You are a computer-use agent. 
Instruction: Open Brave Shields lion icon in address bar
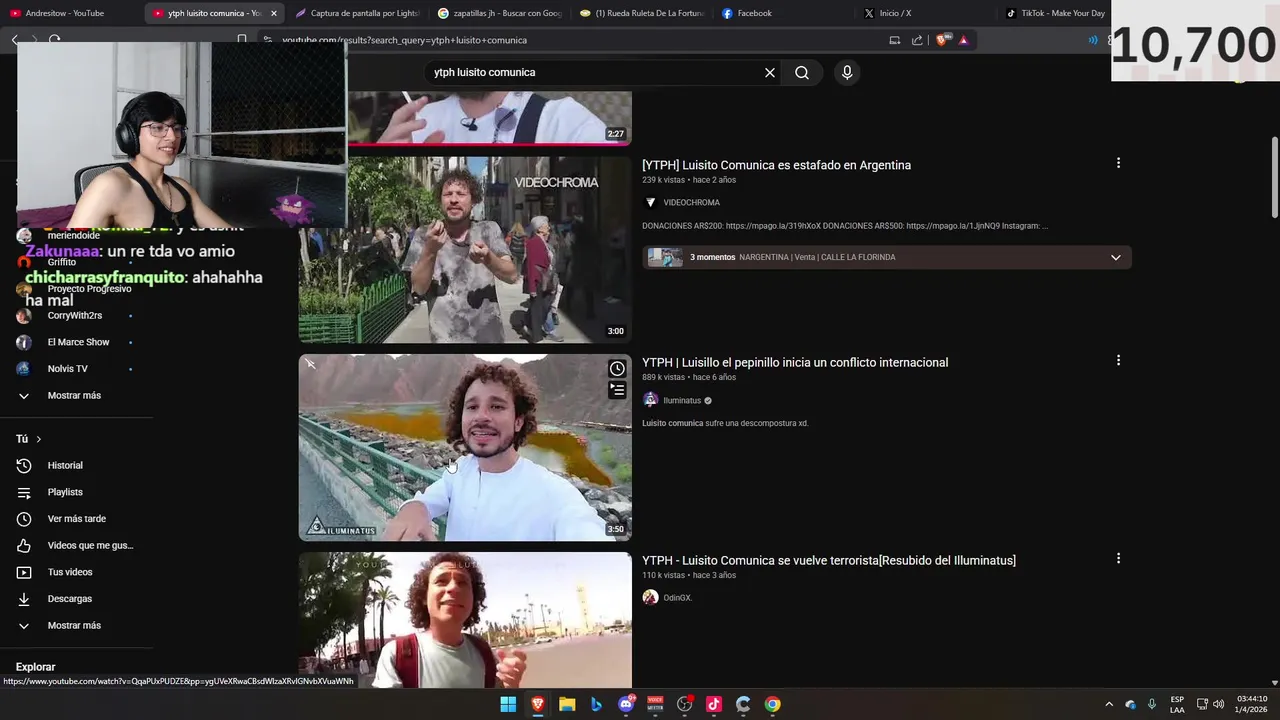click(x=942, y=40)
